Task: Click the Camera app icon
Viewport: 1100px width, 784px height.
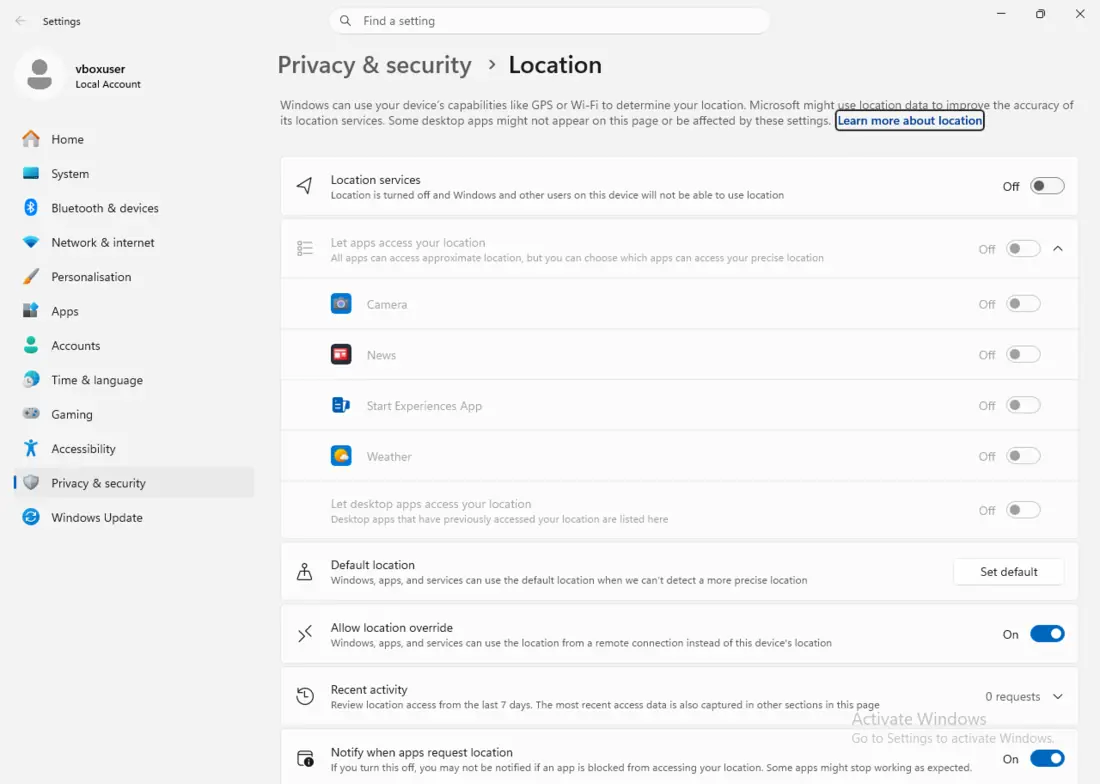Action: [x=341, y=304]
